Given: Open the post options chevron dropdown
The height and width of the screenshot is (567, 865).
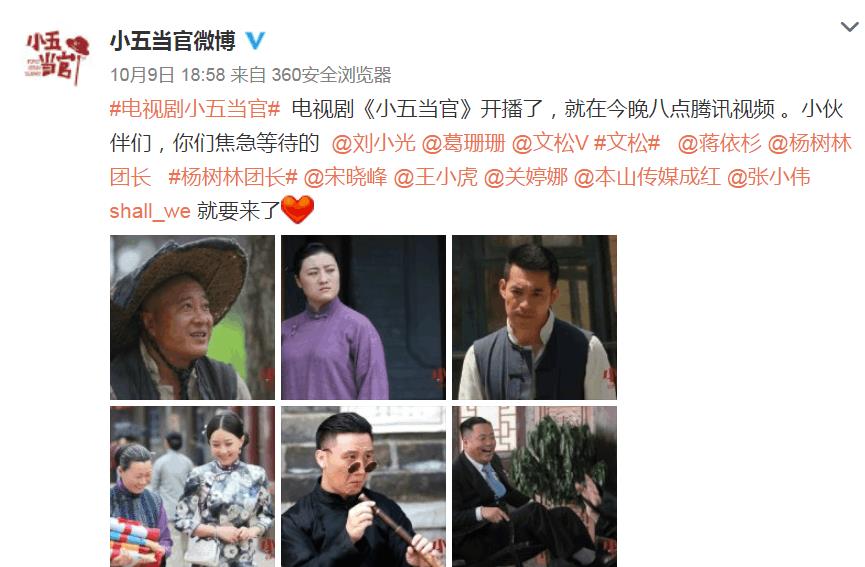Looking at the screenshot, I should click(x=849, y=26).
